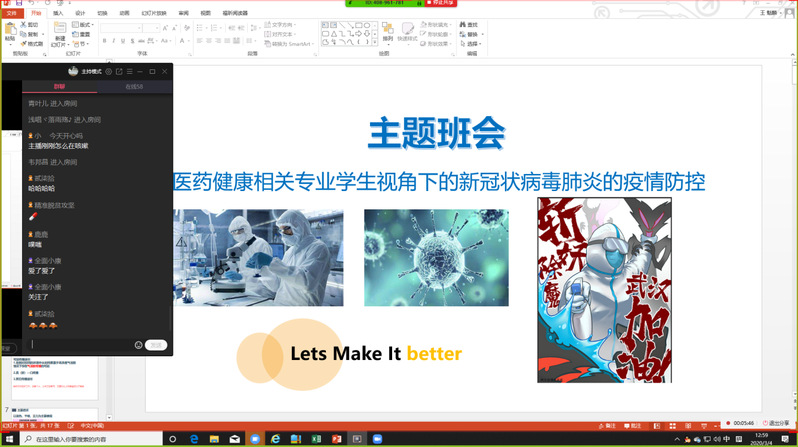Toggle Italic formatting

tap(114, 41)
